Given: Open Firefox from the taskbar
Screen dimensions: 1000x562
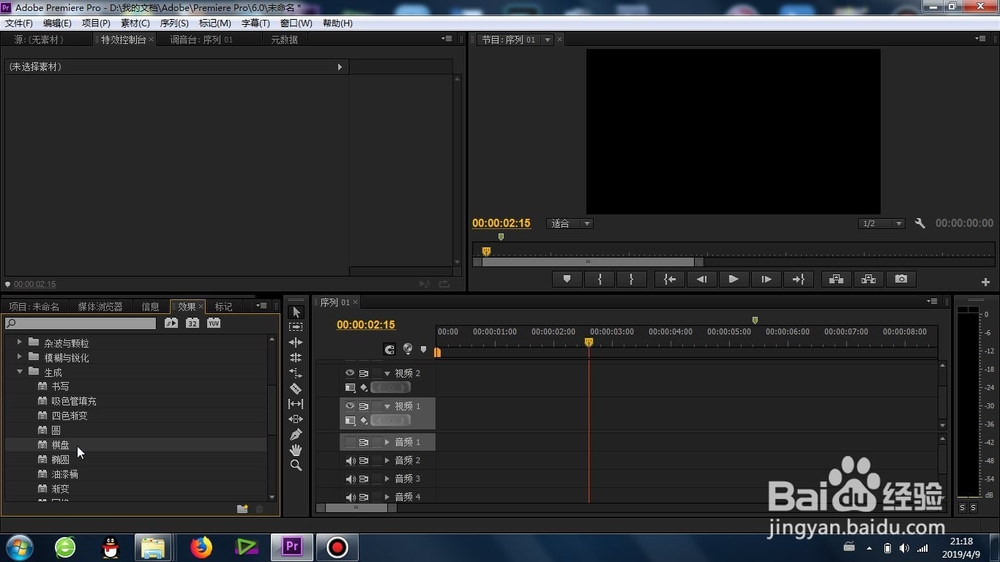Looking at the screenshot, I should point(201,547).
